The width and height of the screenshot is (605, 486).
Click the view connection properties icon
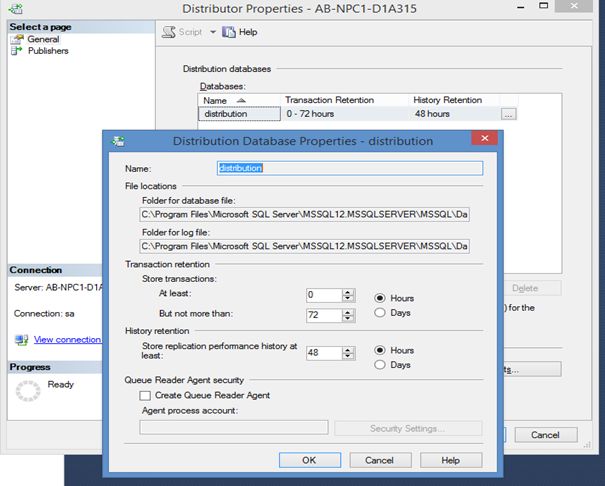point(22,340)
